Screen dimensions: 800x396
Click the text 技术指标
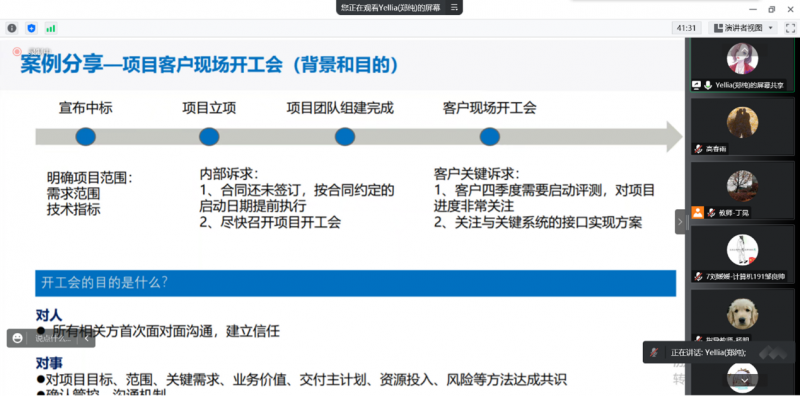pos(73,210)
